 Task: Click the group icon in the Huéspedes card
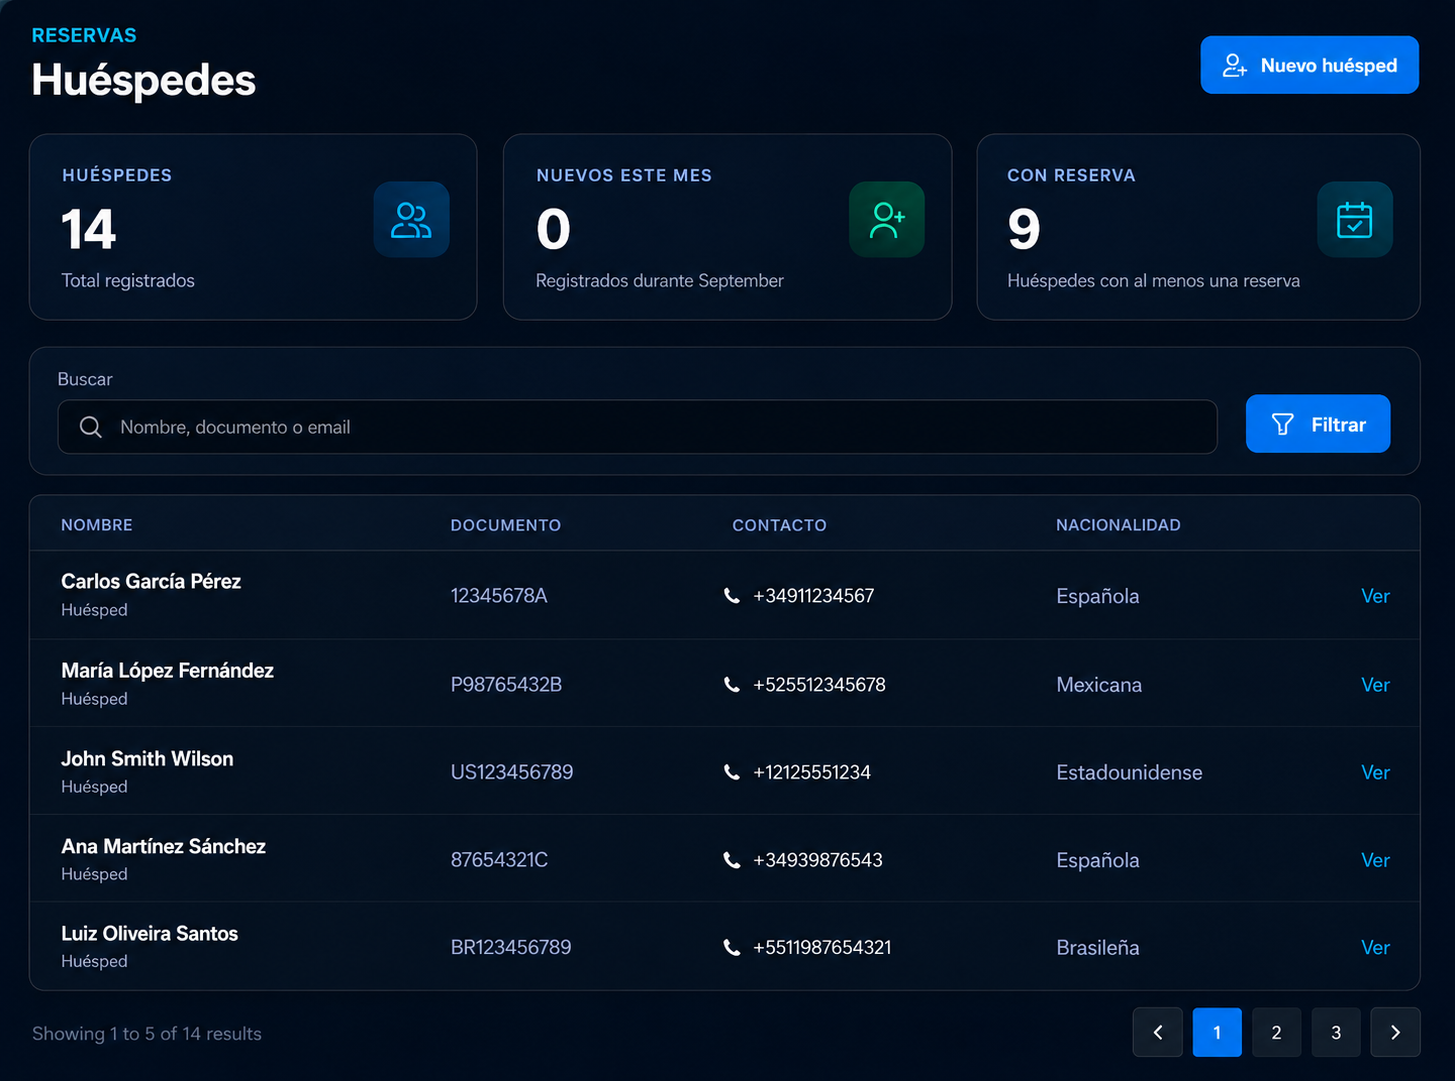411,220
